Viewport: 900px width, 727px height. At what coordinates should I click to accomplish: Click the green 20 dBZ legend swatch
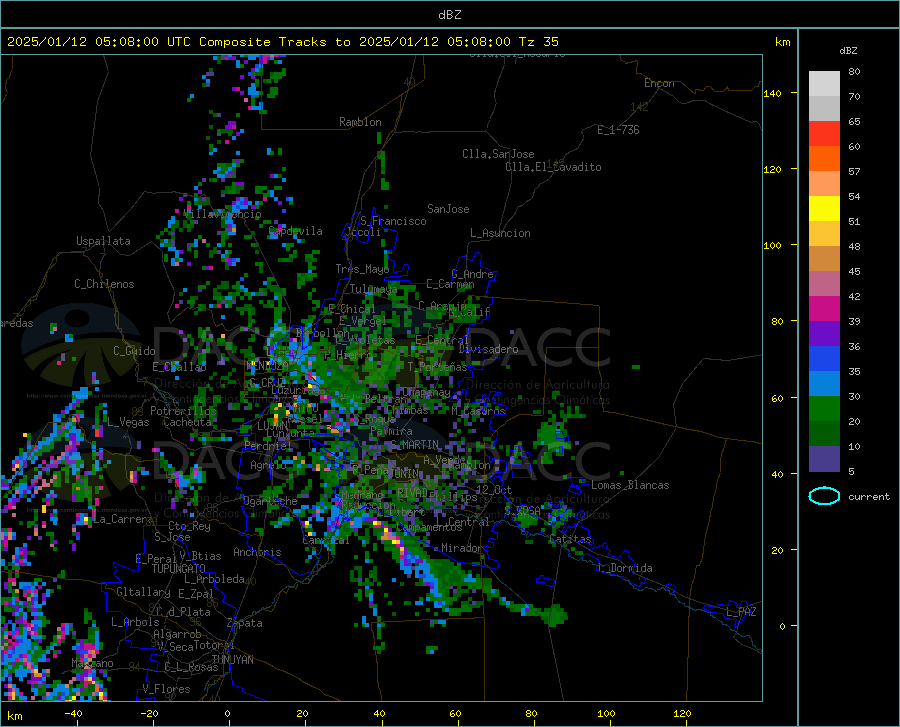pos(824,409)
